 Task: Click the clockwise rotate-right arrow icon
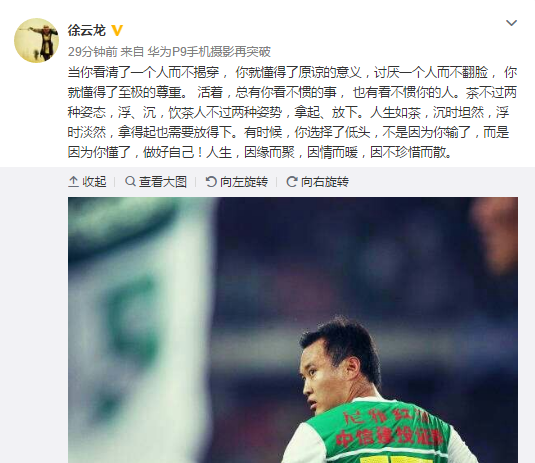tap(292, 182)
